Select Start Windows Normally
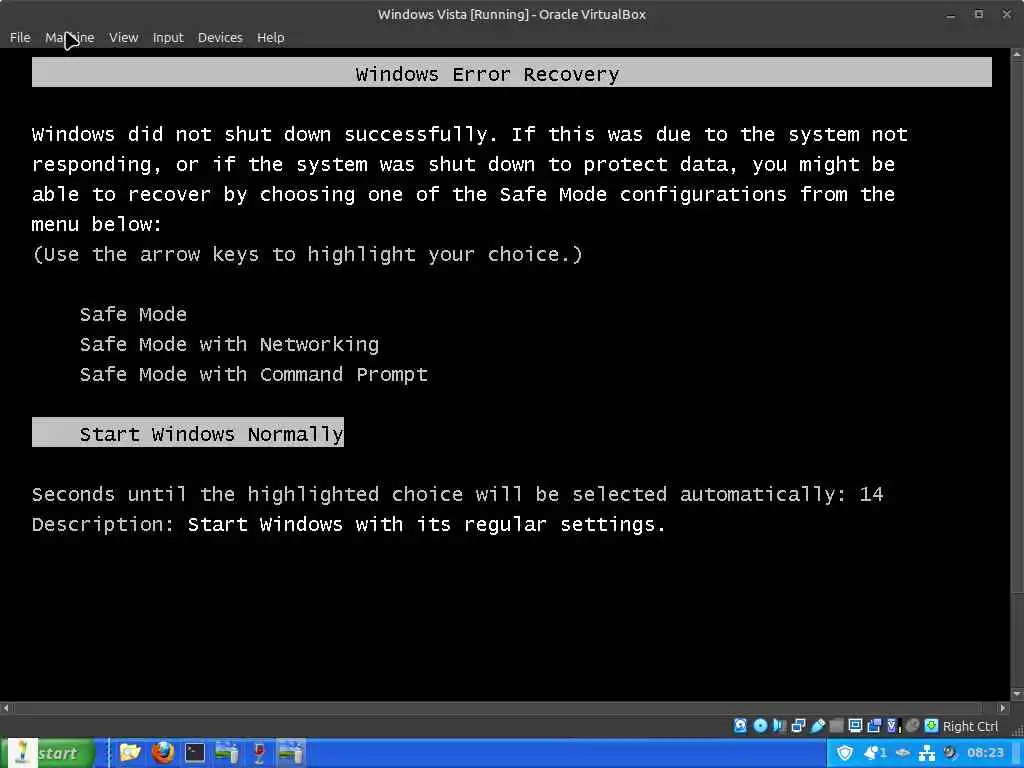The height and width of the screenshot is (768, 1024). tap(188, 433)
